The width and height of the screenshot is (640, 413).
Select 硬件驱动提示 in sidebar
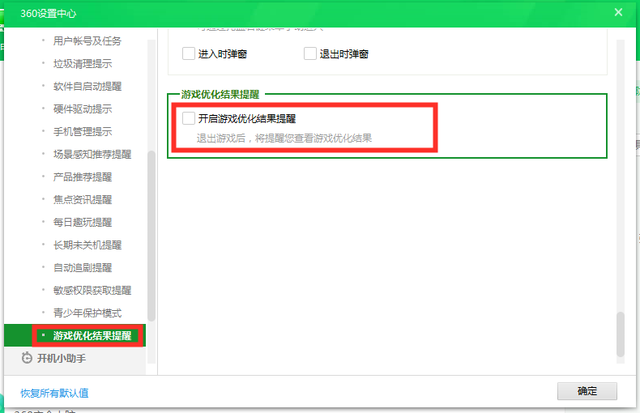(x=82, y=109)
